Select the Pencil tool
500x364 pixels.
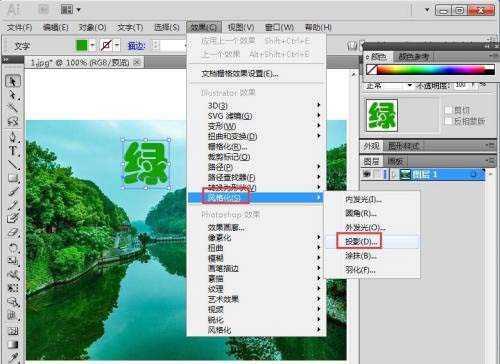(x=13, y=205)
